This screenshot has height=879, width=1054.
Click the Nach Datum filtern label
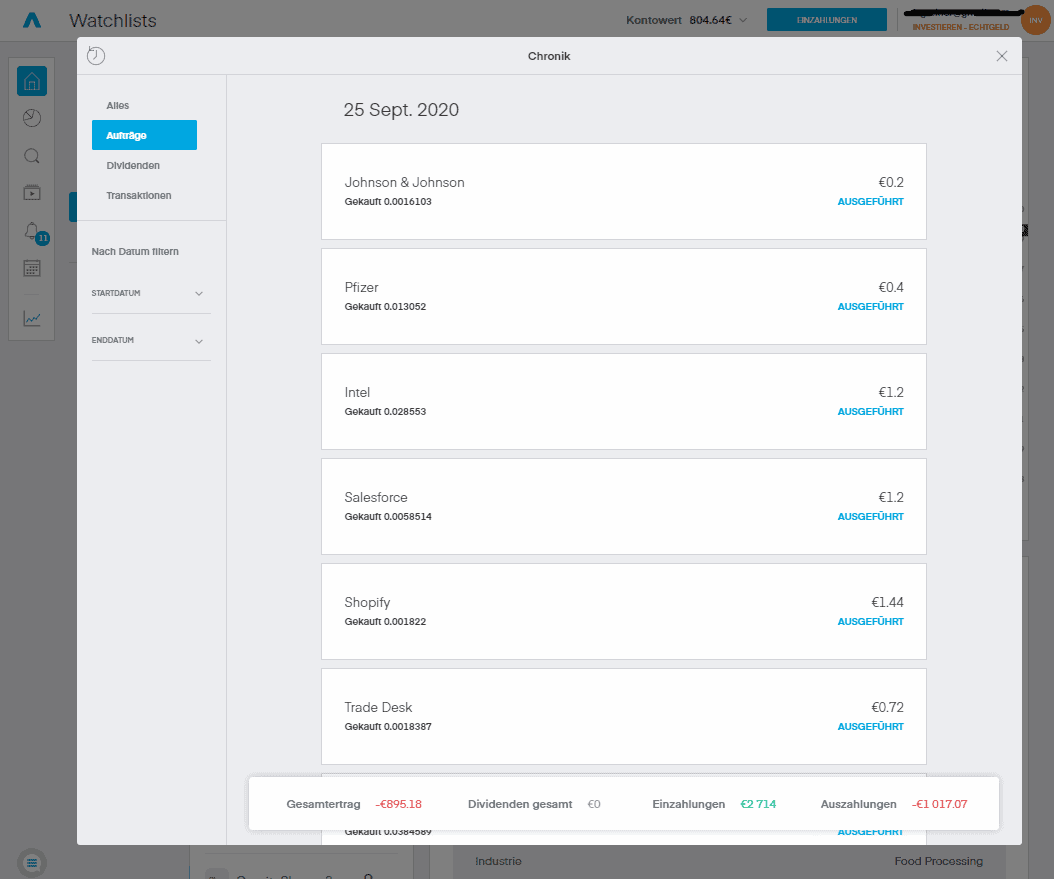(135, 251)
